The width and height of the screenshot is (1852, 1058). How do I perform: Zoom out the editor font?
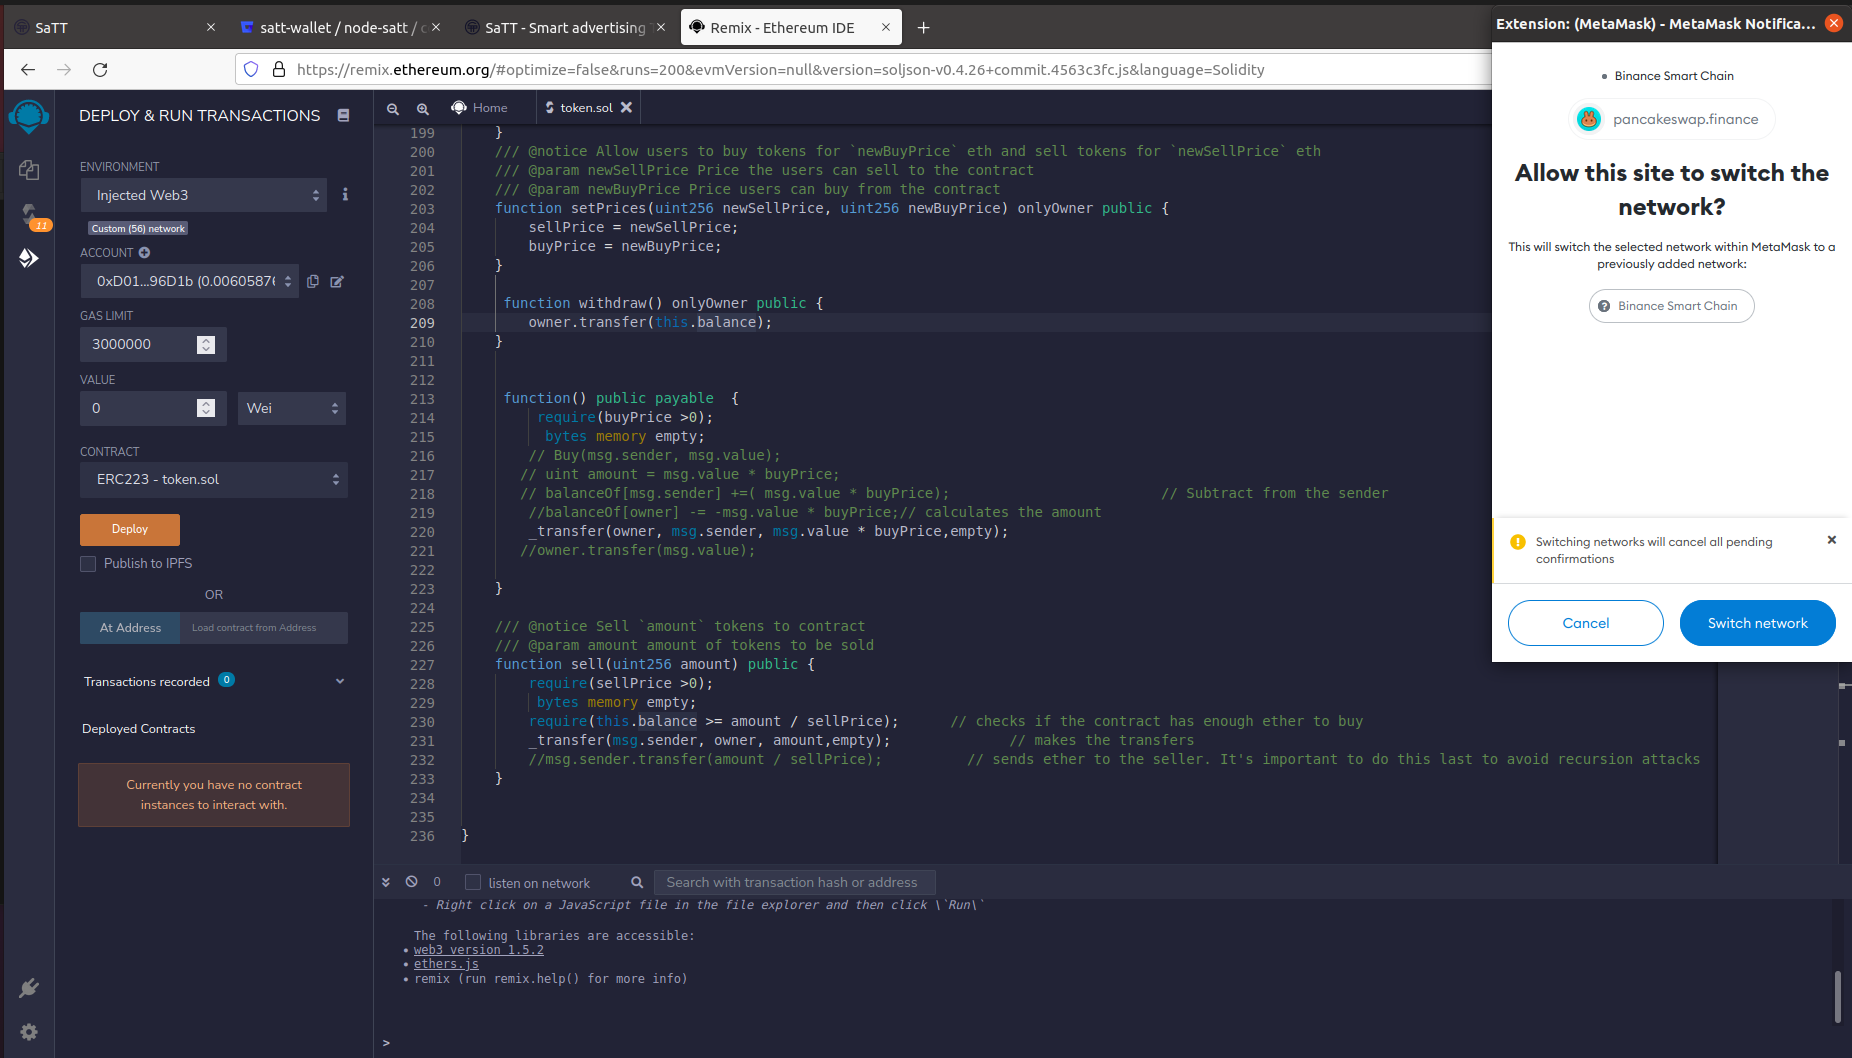click(x=393, y=108)
